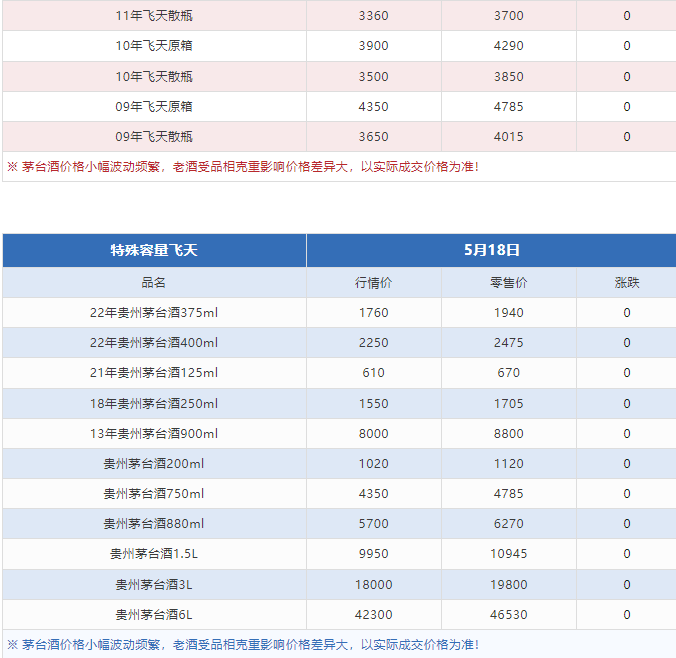The width and height of the screenshot is (676, 658).
Task: Click the 涨跌 value 0 for 11年飞天散瓶
Action: (x=627, y=16)
